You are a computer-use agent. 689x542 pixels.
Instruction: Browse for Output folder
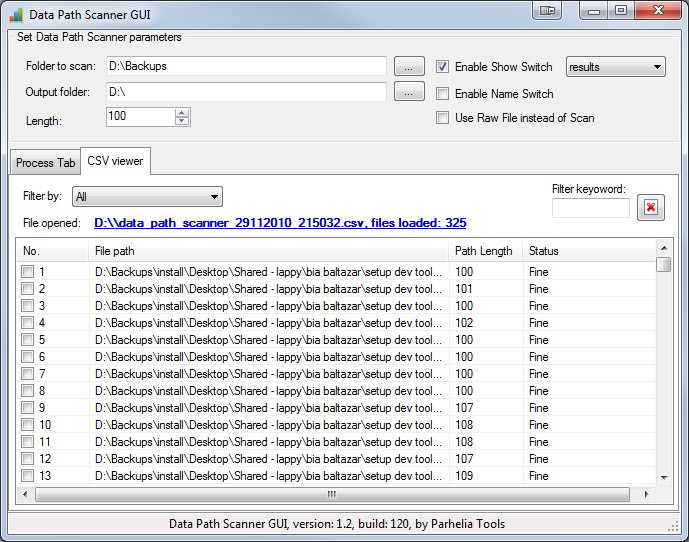pos(408,92)
